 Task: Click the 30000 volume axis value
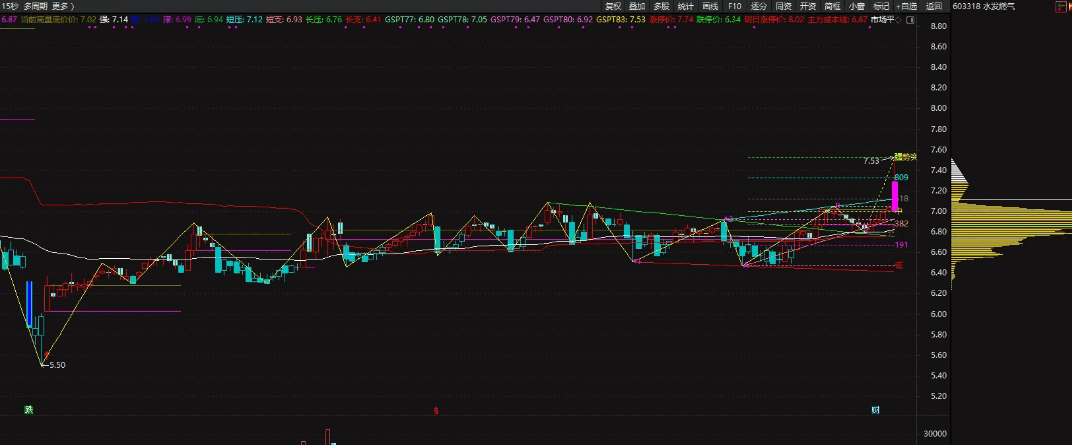coord(935,433)
